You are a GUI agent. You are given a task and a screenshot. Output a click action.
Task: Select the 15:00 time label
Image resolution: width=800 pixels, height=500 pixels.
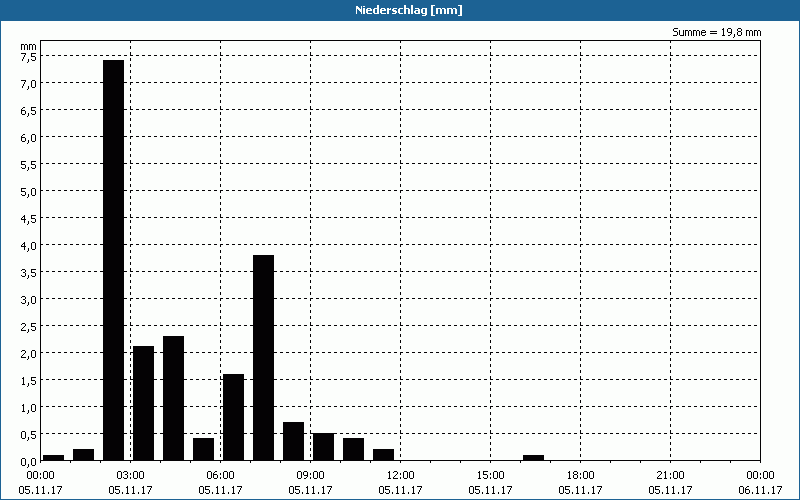pyautogui.click(x=491, y=476)
